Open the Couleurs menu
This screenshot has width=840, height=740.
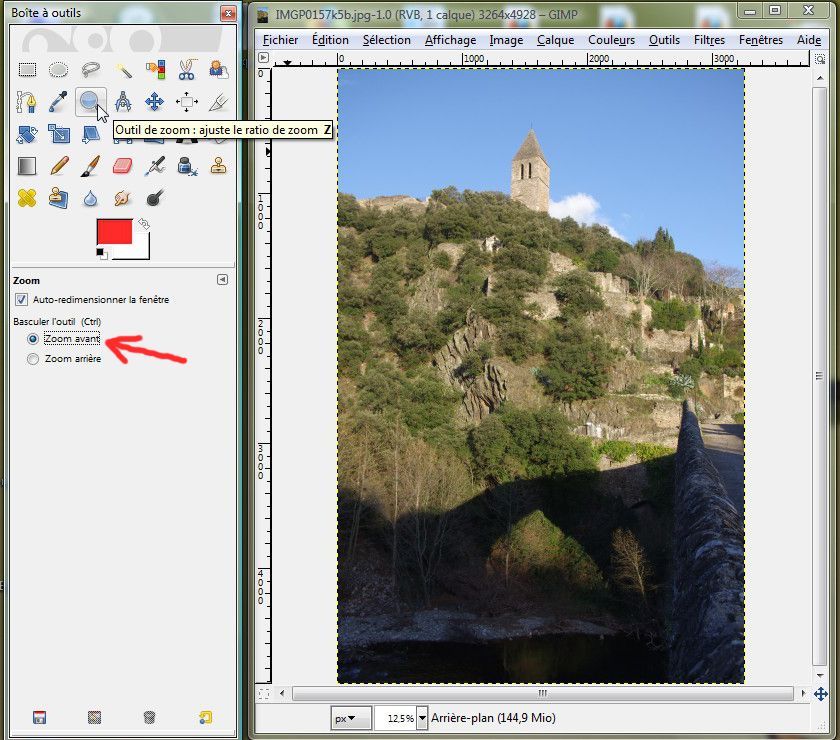pyautogui.click(x=611, y=40)
